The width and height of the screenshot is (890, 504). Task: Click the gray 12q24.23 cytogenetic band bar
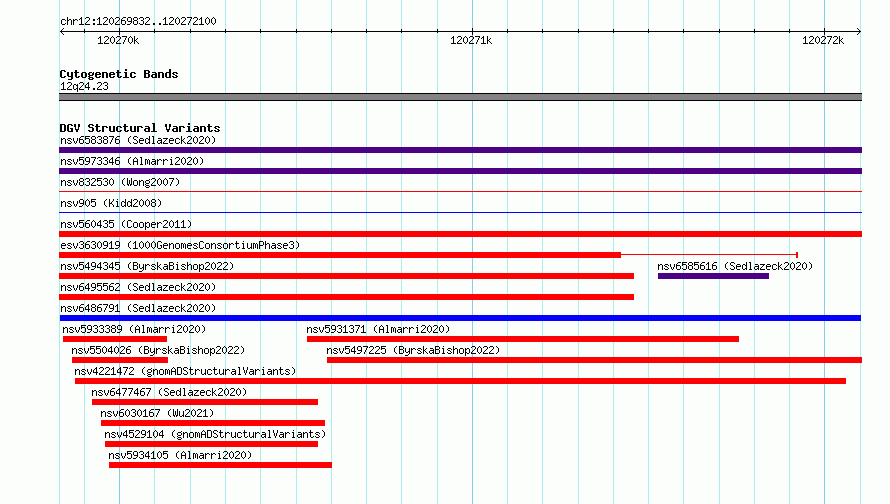460,97
